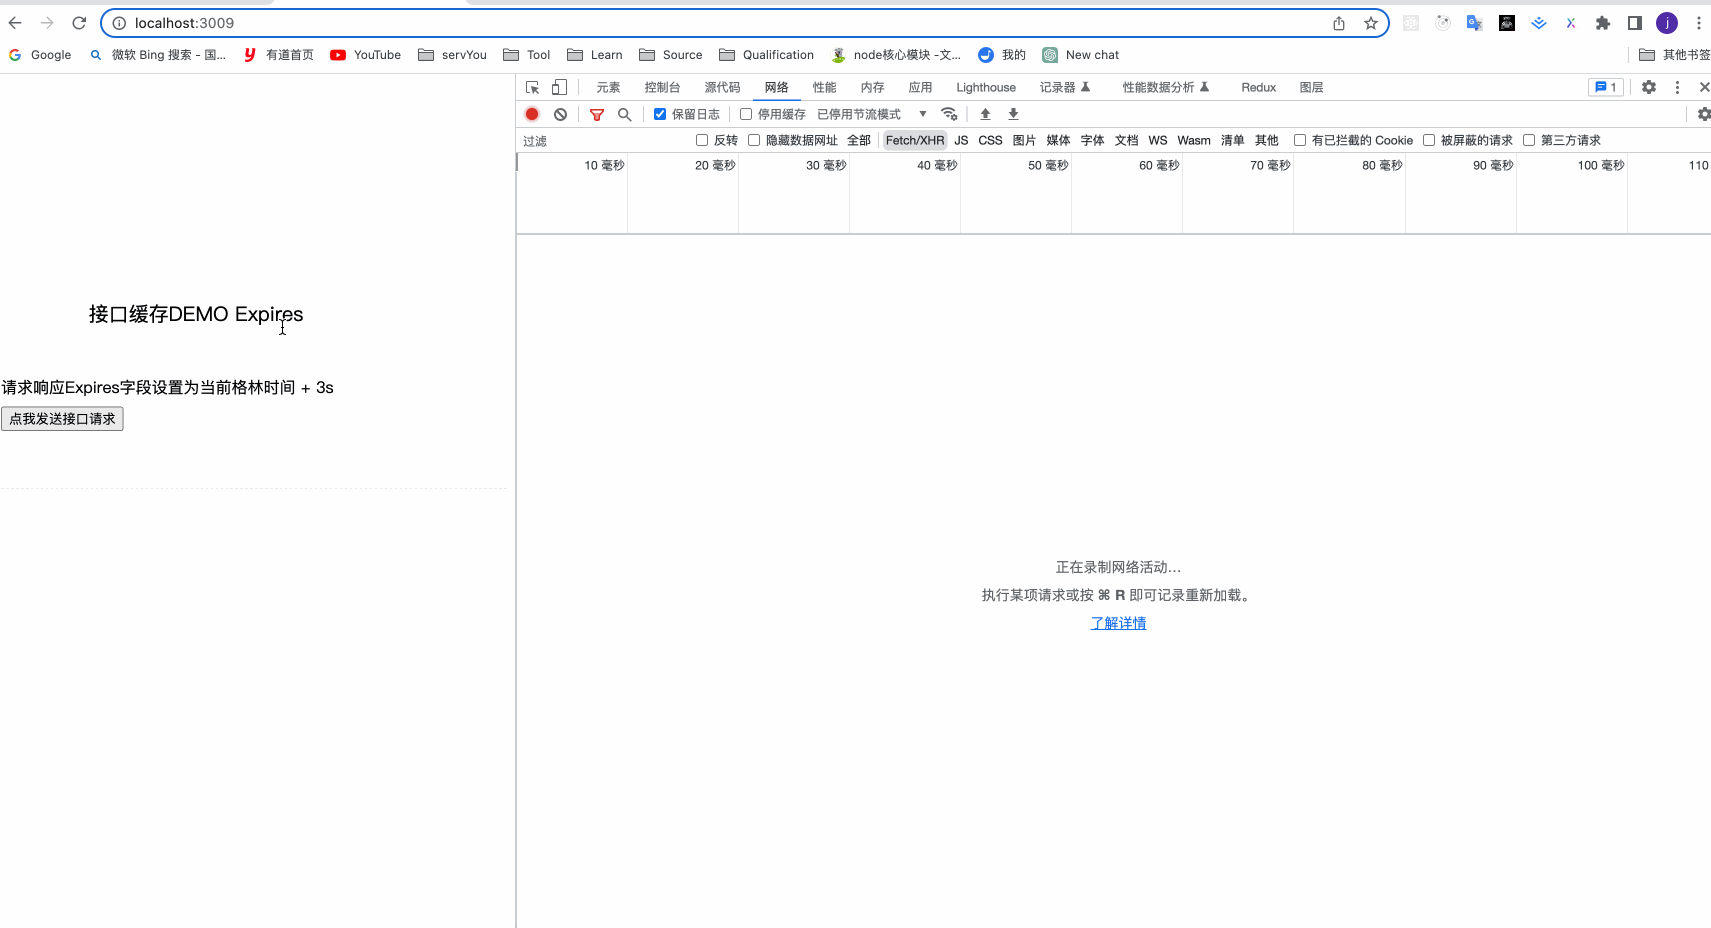Check the 第三方请求 checkbox
1711x928 pixels.
[x=1529, y=140]
